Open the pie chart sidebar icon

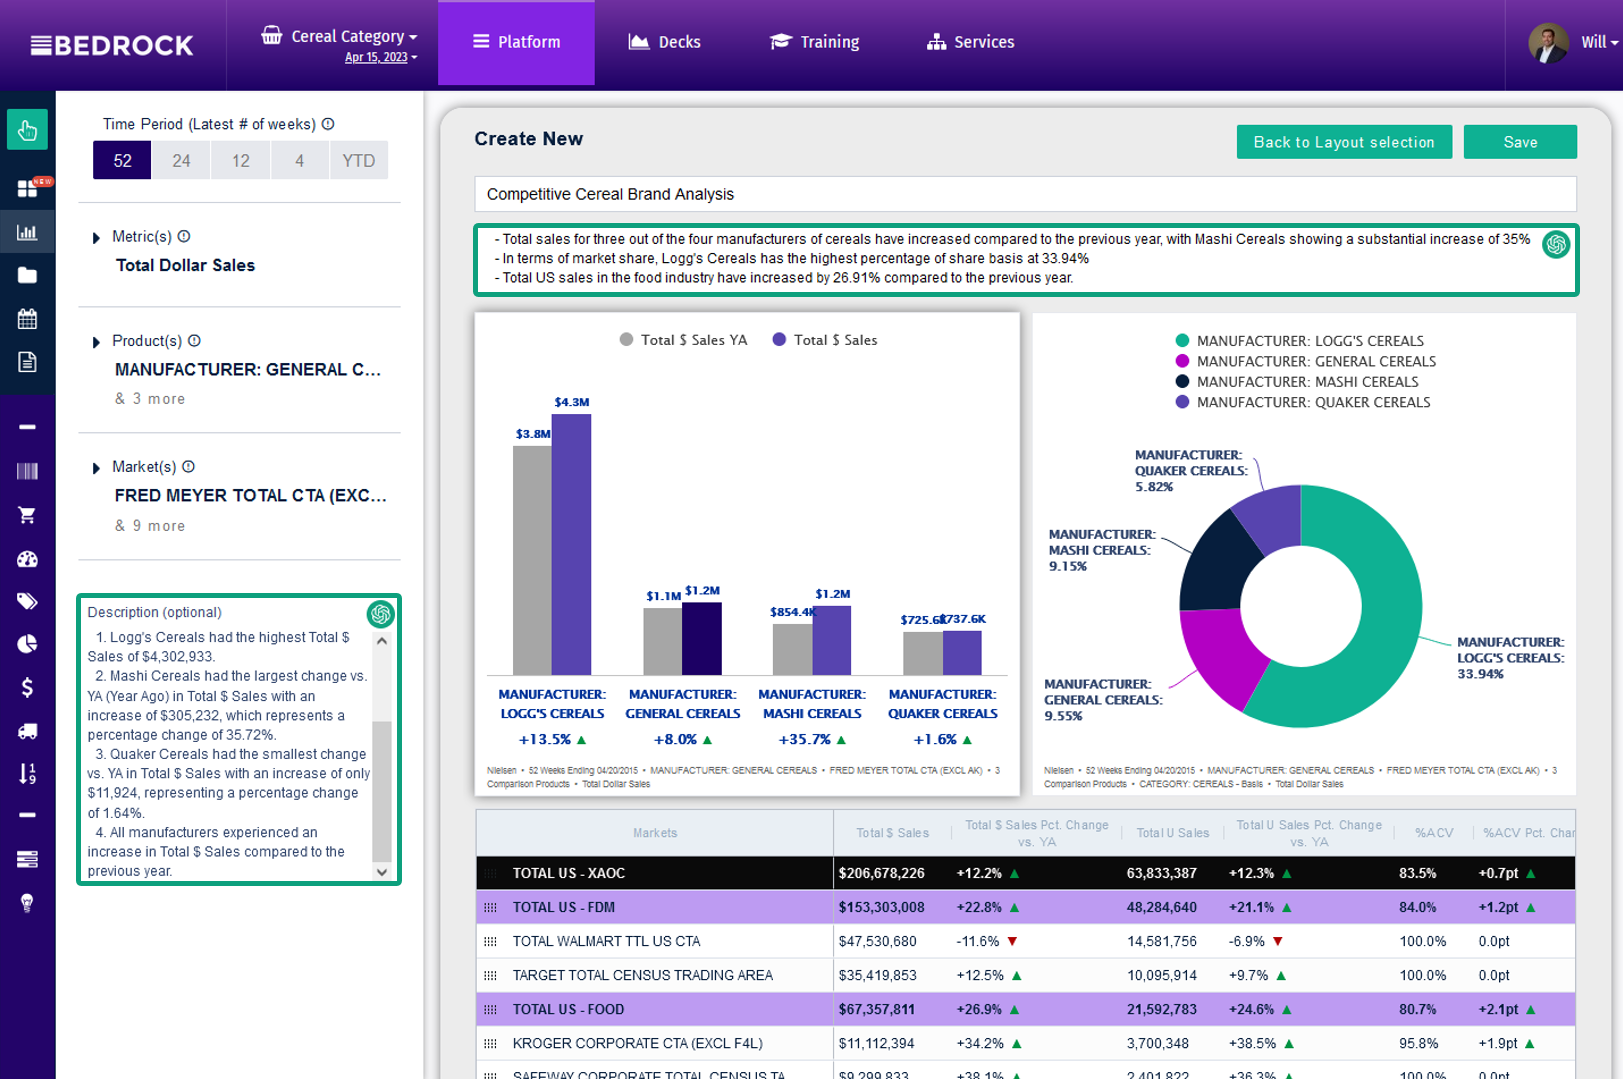point(27,644)
